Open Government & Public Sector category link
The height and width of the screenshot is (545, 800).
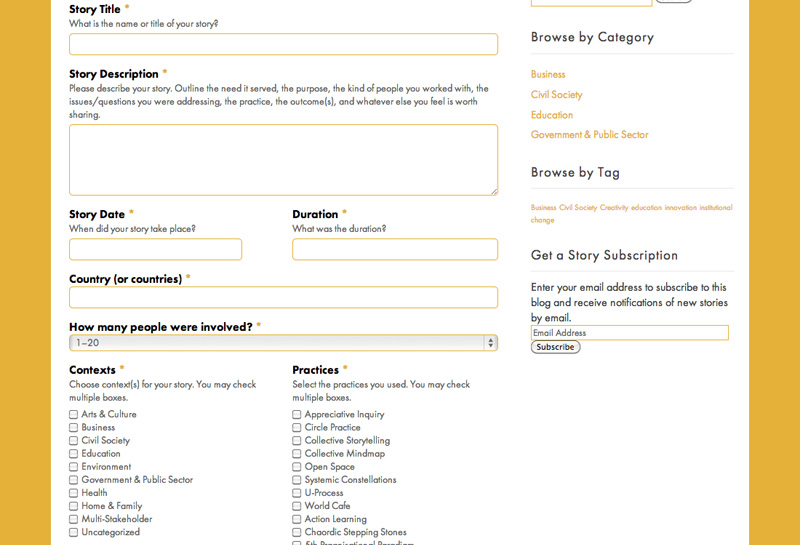(x=589, y=135)
